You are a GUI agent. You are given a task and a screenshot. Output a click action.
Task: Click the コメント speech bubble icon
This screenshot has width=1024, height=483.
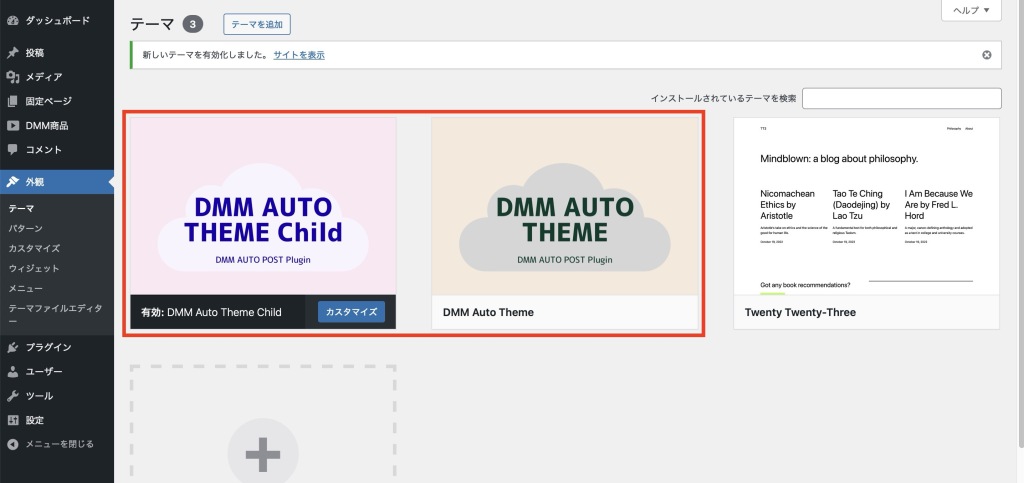[x=12, y=149]
